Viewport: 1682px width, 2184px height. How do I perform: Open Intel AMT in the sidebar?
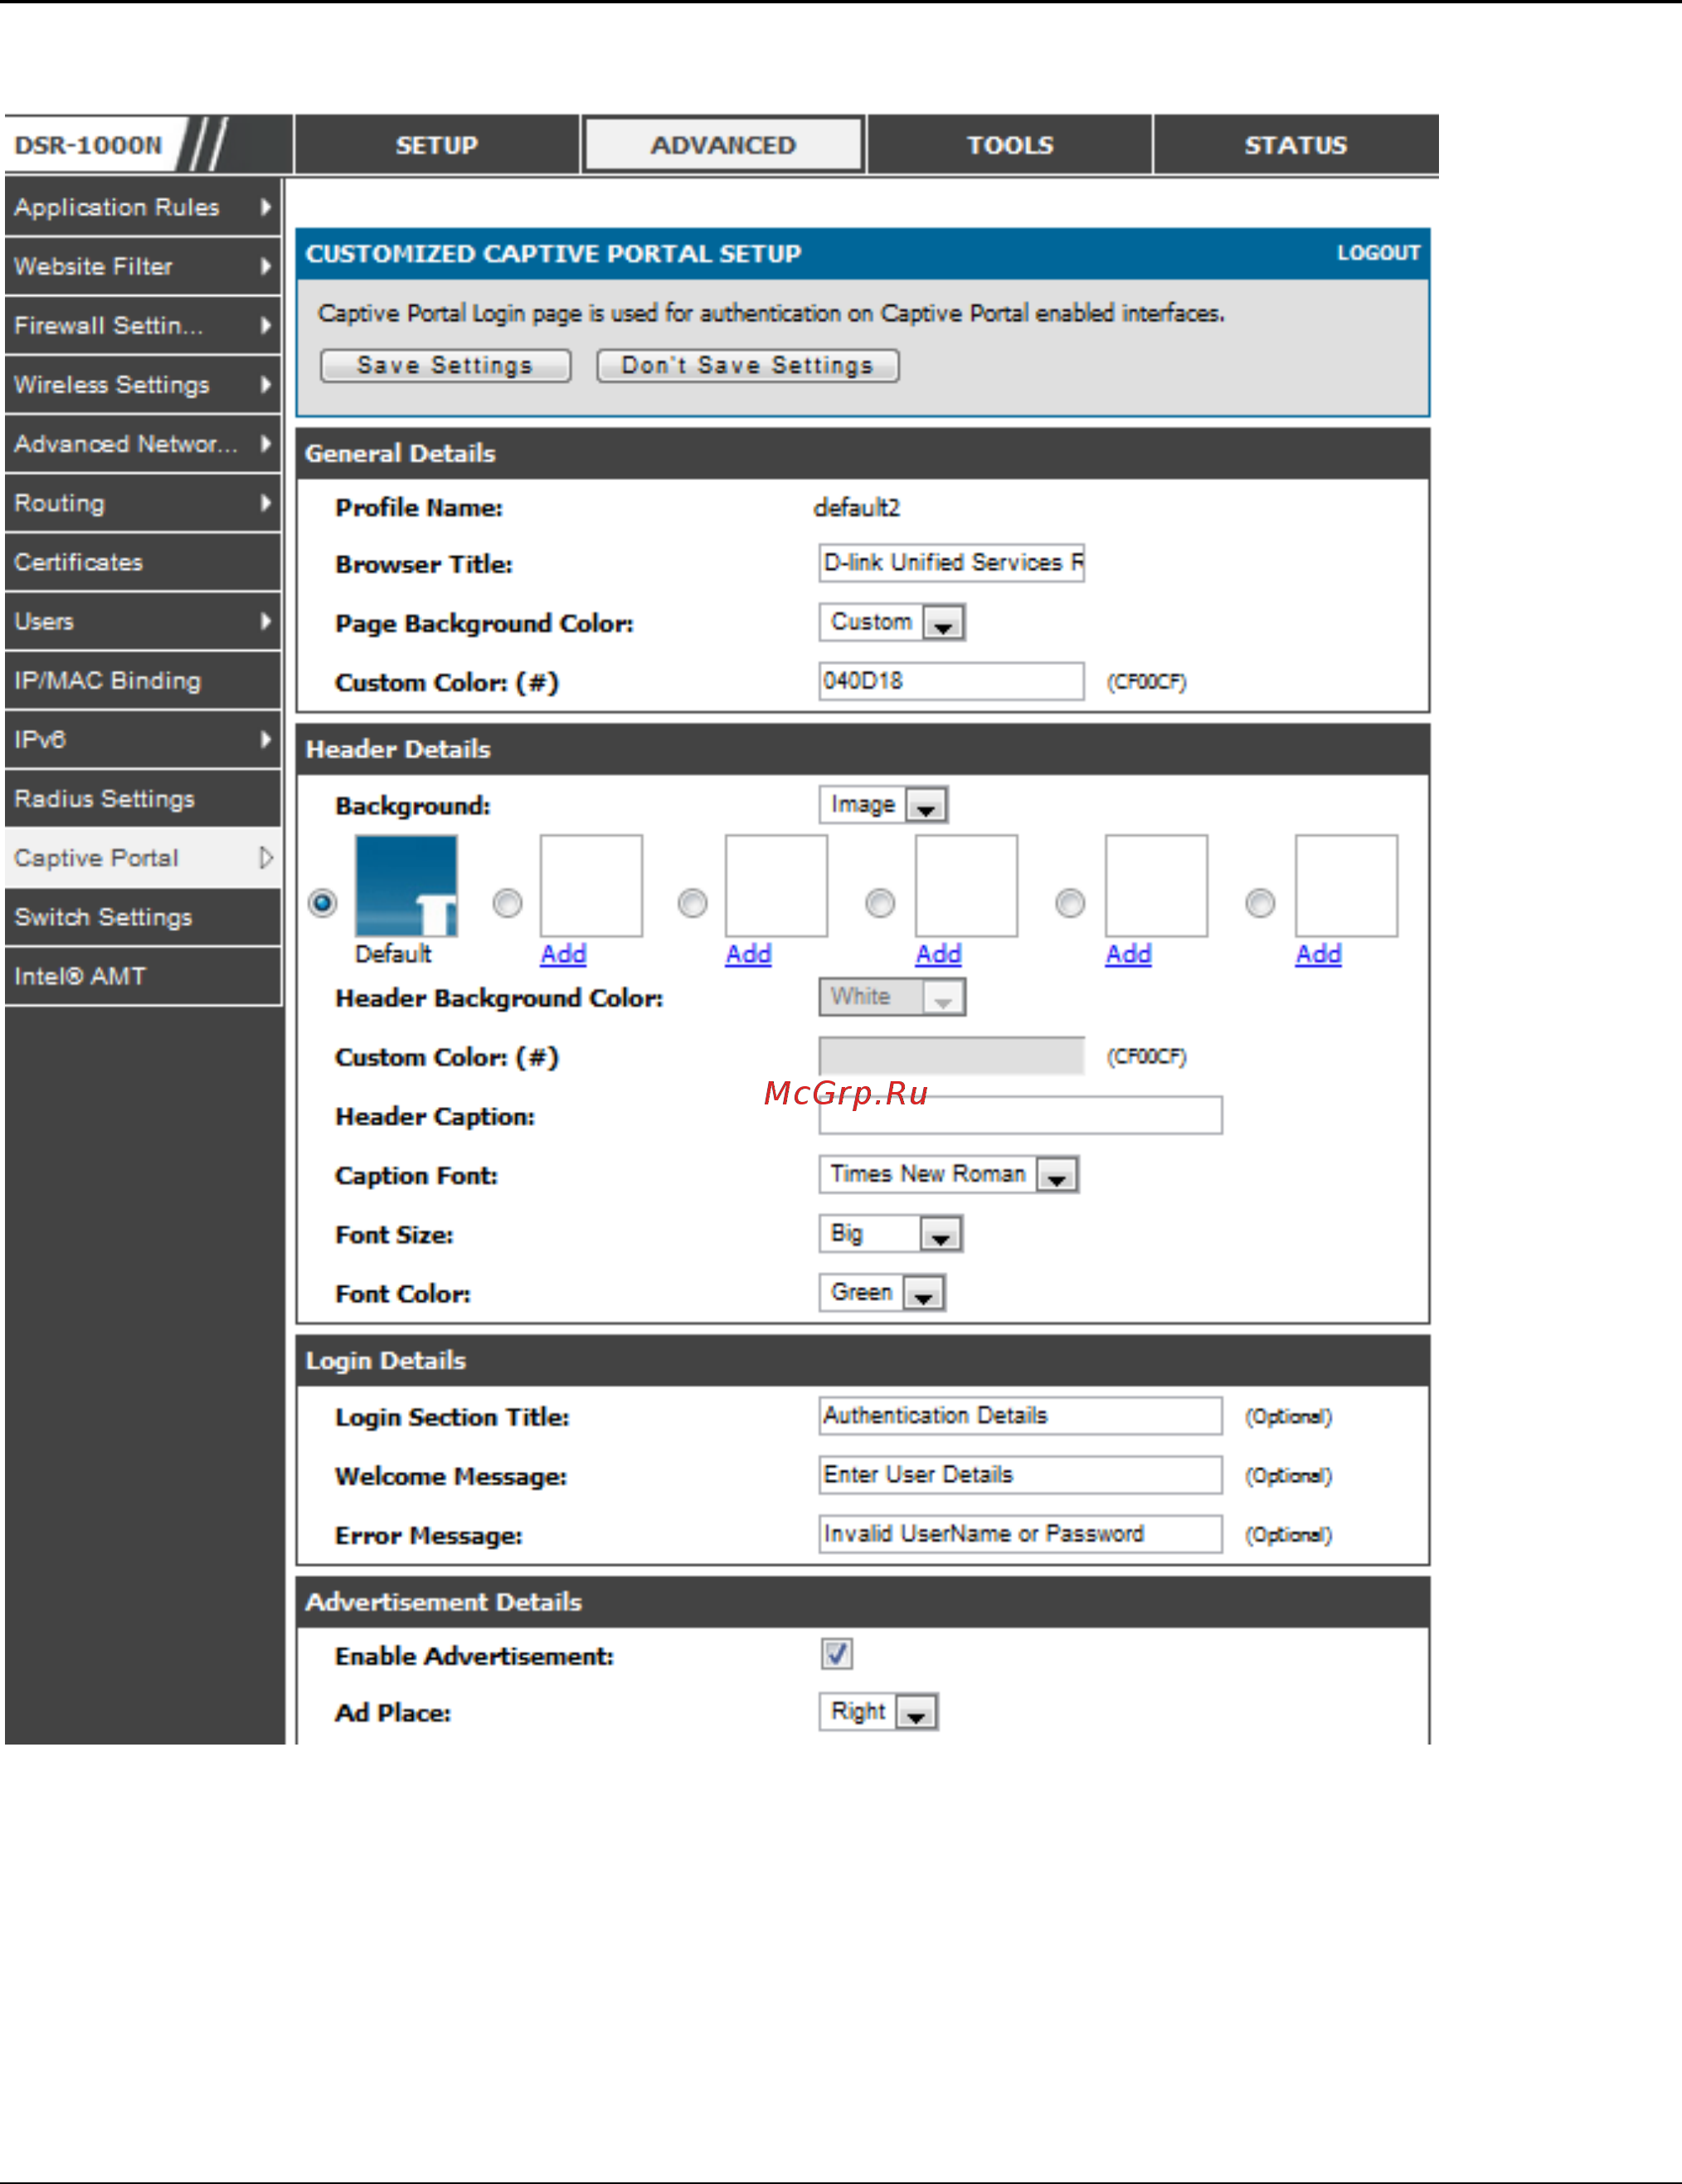click(x=143, y=976)
